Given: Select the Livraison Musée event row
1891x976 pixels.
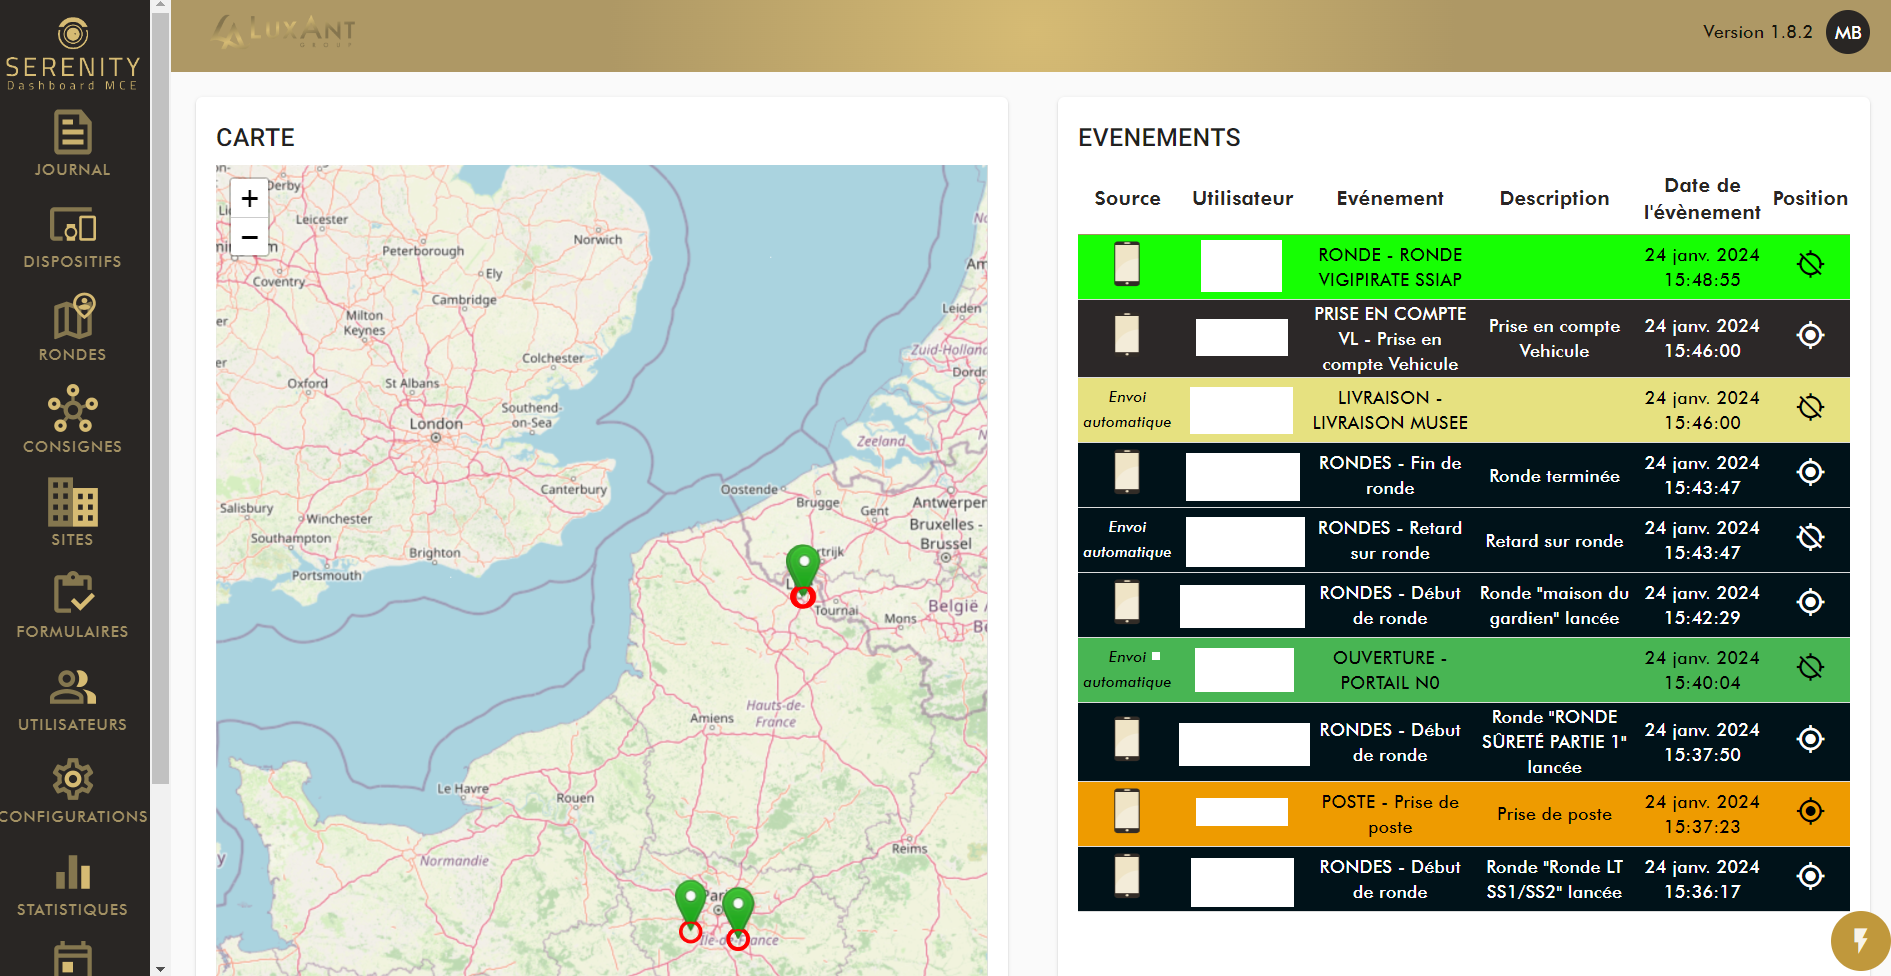Looking at the screenshot, I should (x=1390, y=410).
